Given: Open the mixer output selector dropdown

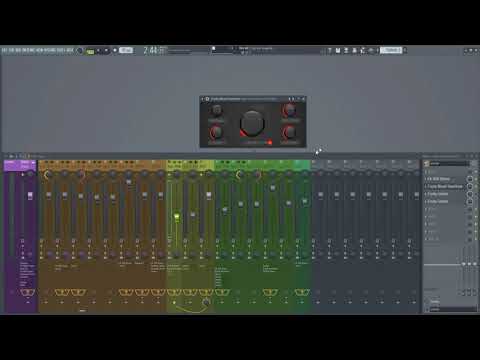Looking at the screenshot, I should [x=452, y=309].
